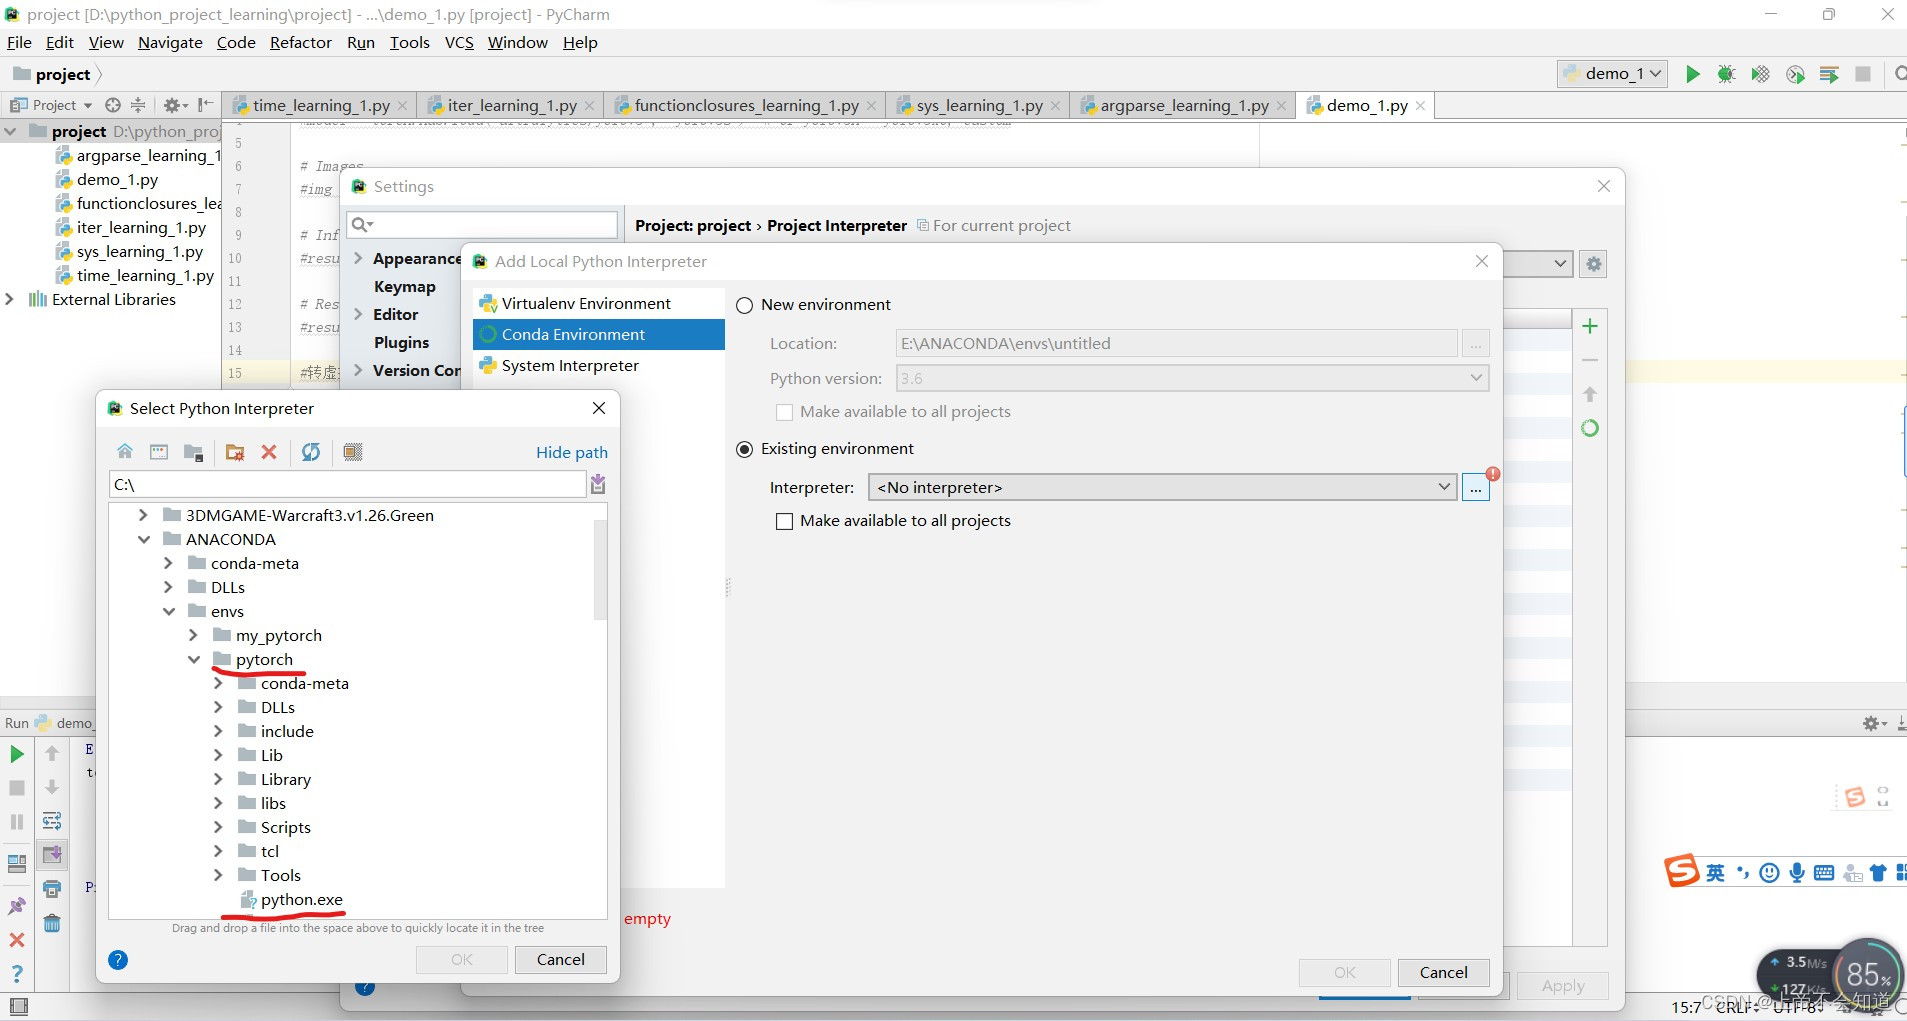1907x1021 pixels.
Task: Collapse the ANACONDA folder
Action: click(144, 540)
